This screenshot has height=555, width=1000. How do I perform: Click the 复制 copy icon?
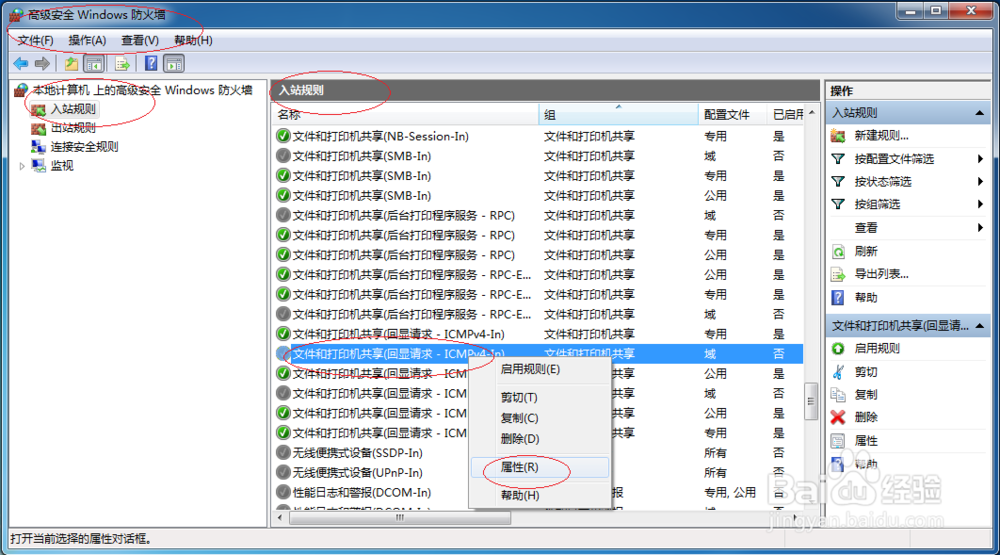tap(838, 395)
